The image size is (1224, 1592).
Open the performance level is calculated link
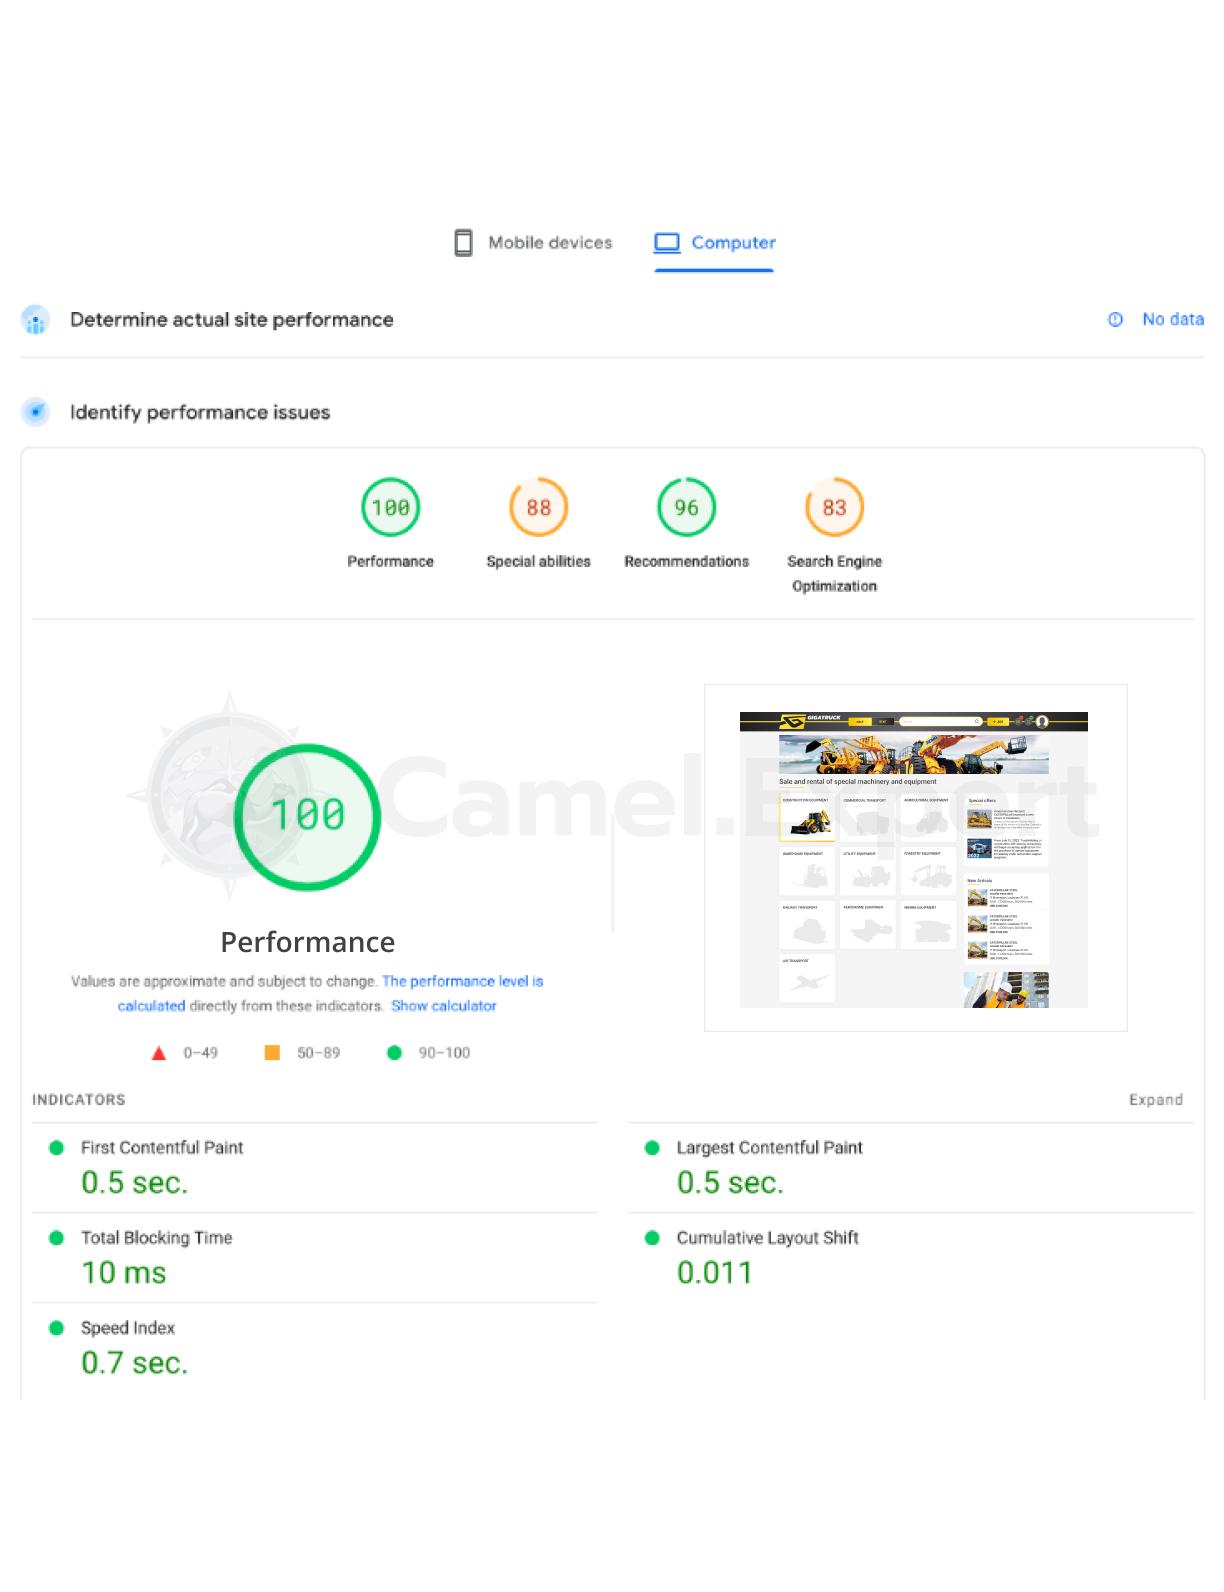click(462, 981)
